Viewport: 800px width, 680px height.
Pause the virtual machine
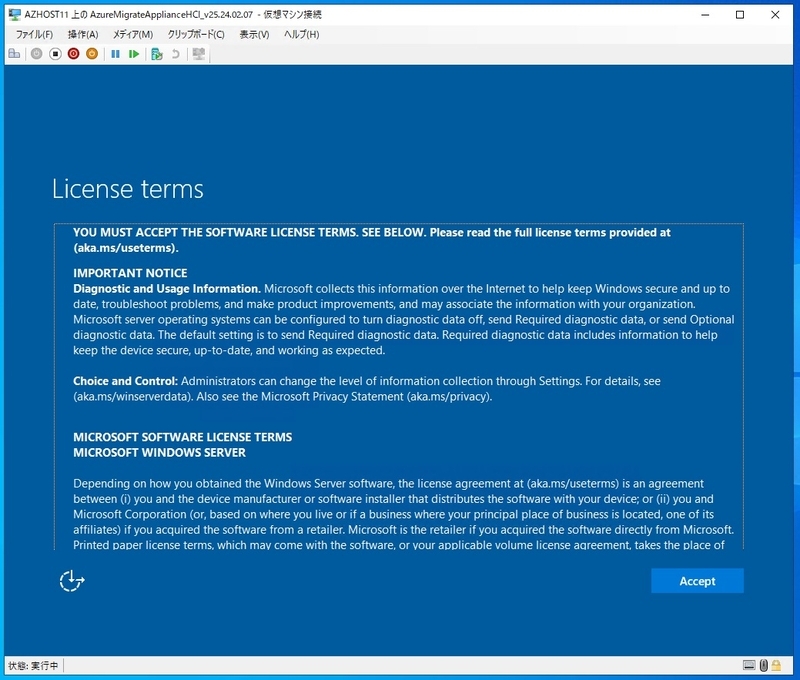[115, 54]
